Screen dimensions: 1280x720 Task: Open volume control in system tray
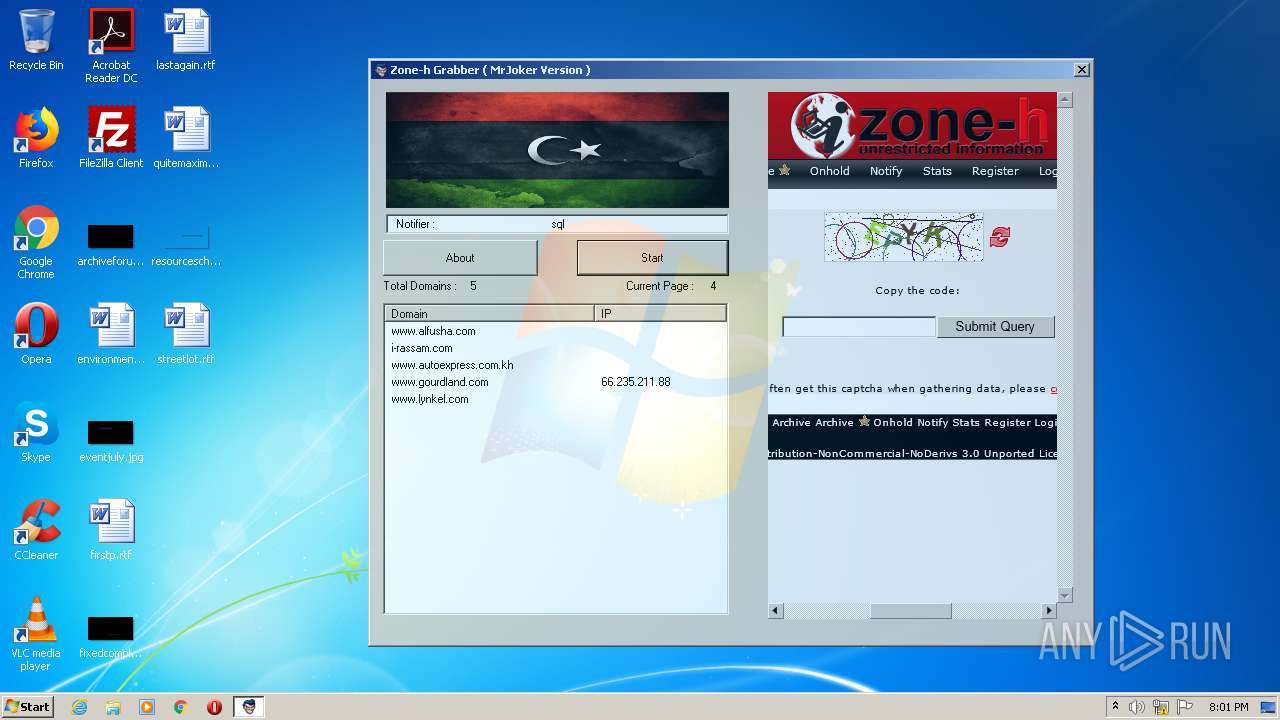click(x=1137, y=707)
